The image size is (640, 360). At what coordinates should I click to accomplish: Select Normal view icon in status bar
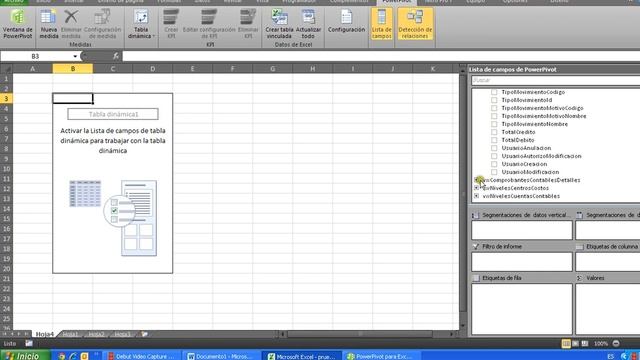pyautogui.click(x=566, y=344)
